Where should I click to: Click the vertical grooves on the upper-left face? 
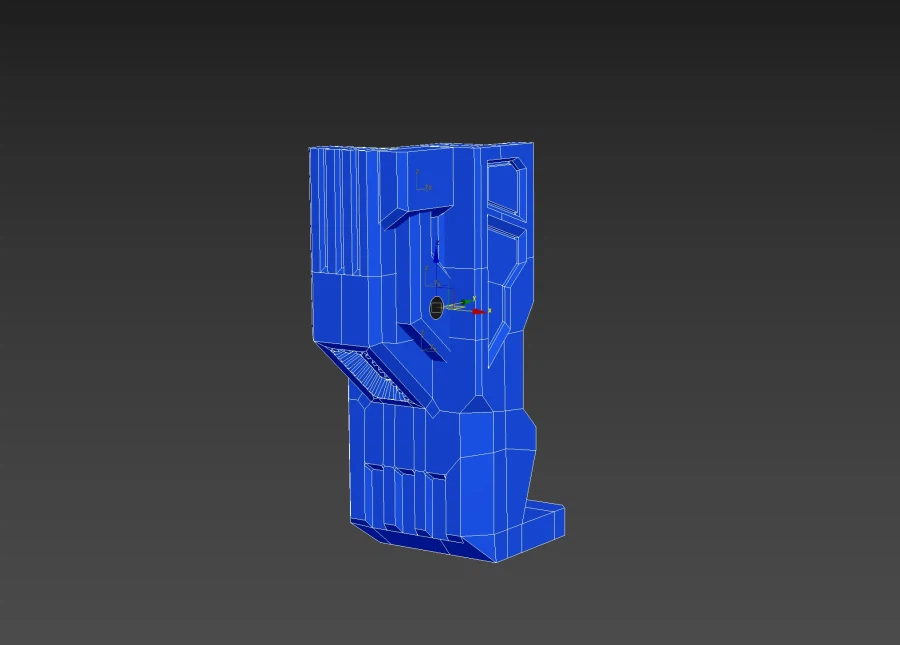pyautogui.click(x=340, y=210)
